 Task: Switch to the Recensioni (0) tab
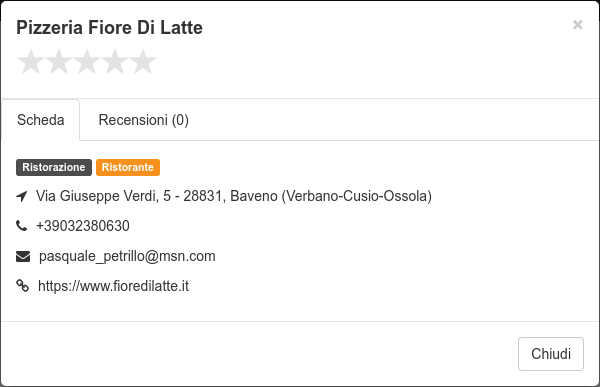pos(143,120)
